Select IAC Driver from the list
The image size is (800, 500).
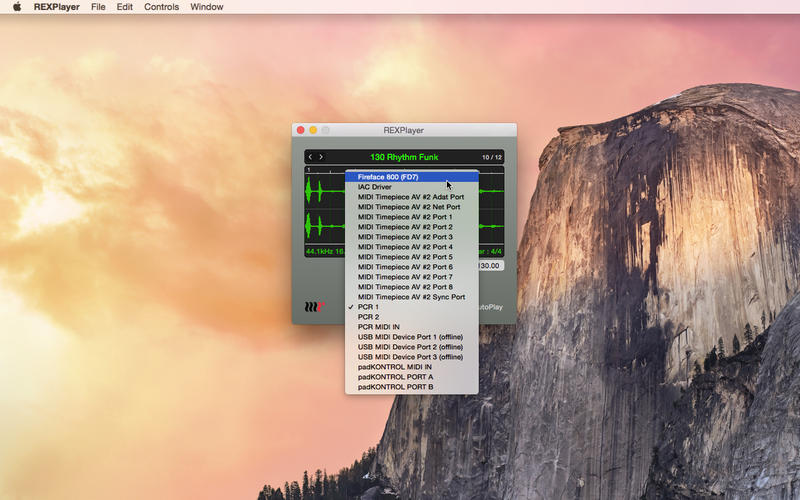point(412,187)
